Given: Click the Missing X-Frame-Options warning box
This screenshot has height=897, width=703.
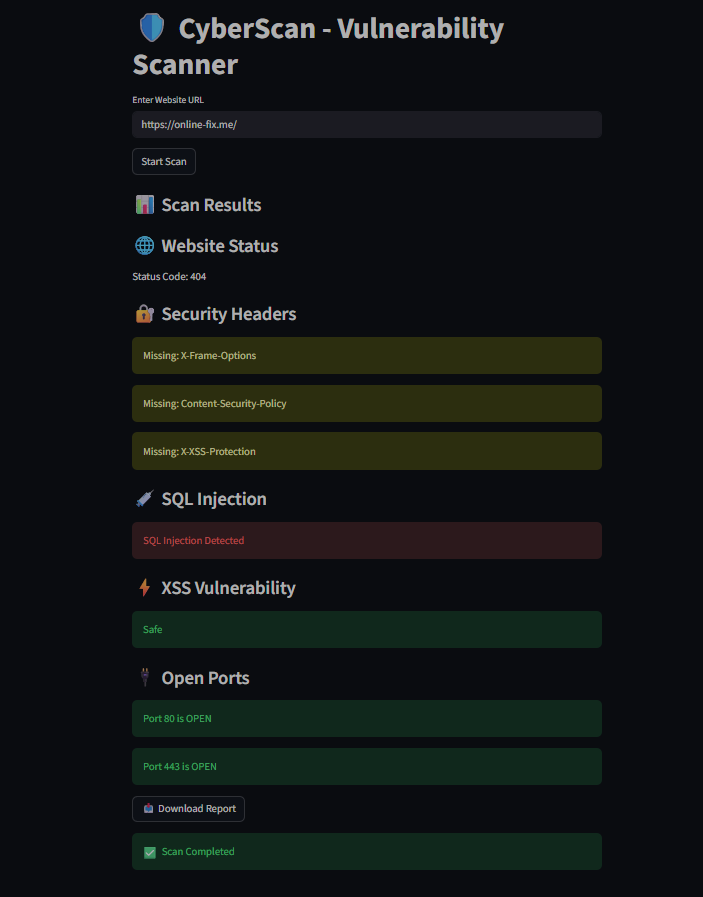Looking at the screenshot, I should (x=366, y=356).
